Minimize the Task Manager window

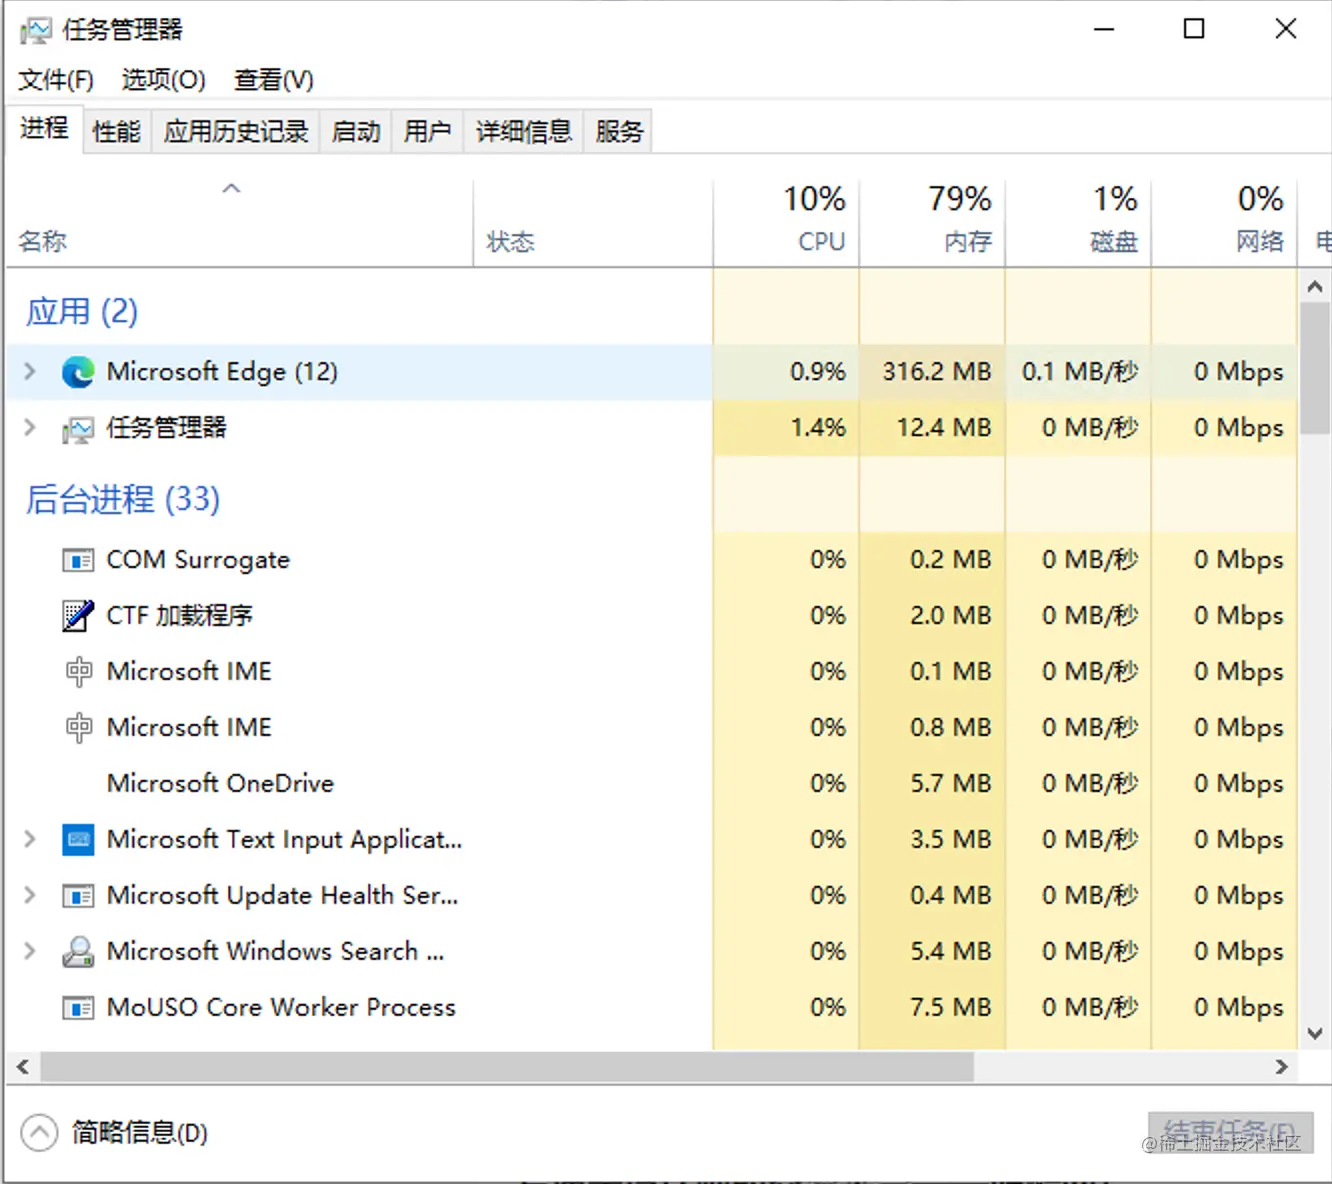pyautogui.click(x=1104, y=29)
